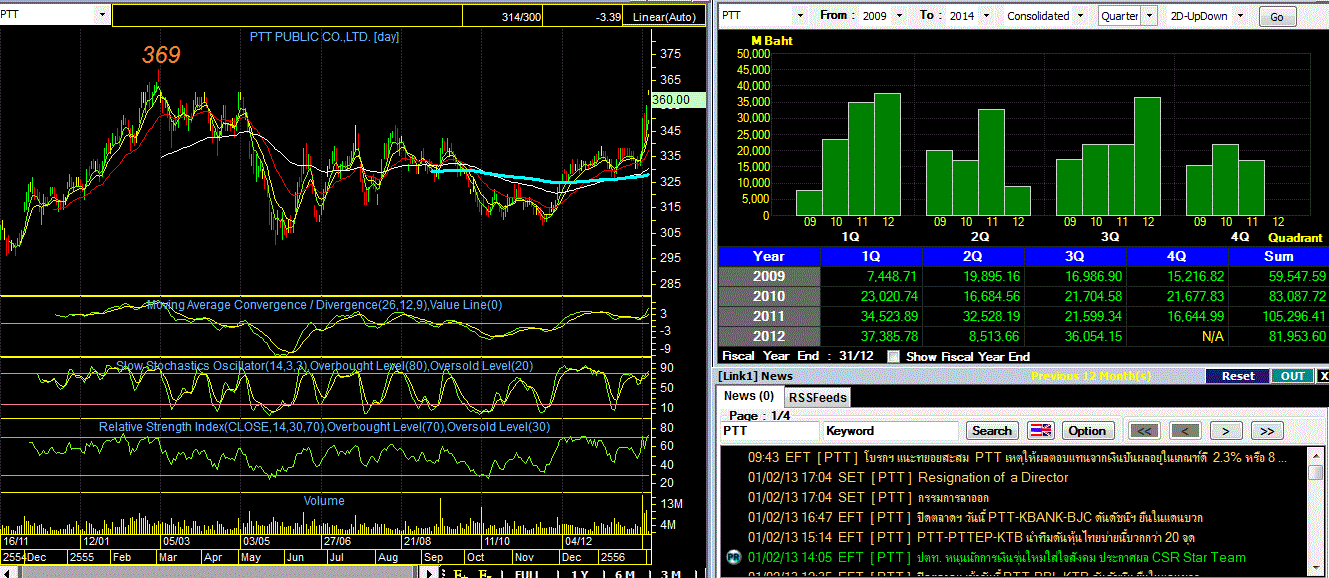The image size is (1329, 578).
Task: Click the OUT button
Action: click(x=1292, y=376)
